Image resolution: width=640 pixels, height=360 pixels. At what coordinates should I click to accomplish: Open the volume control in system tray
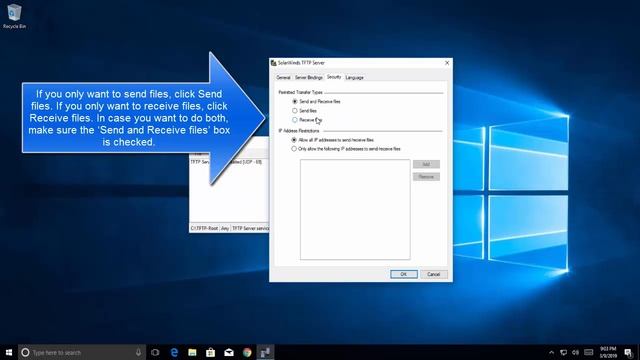576,352
